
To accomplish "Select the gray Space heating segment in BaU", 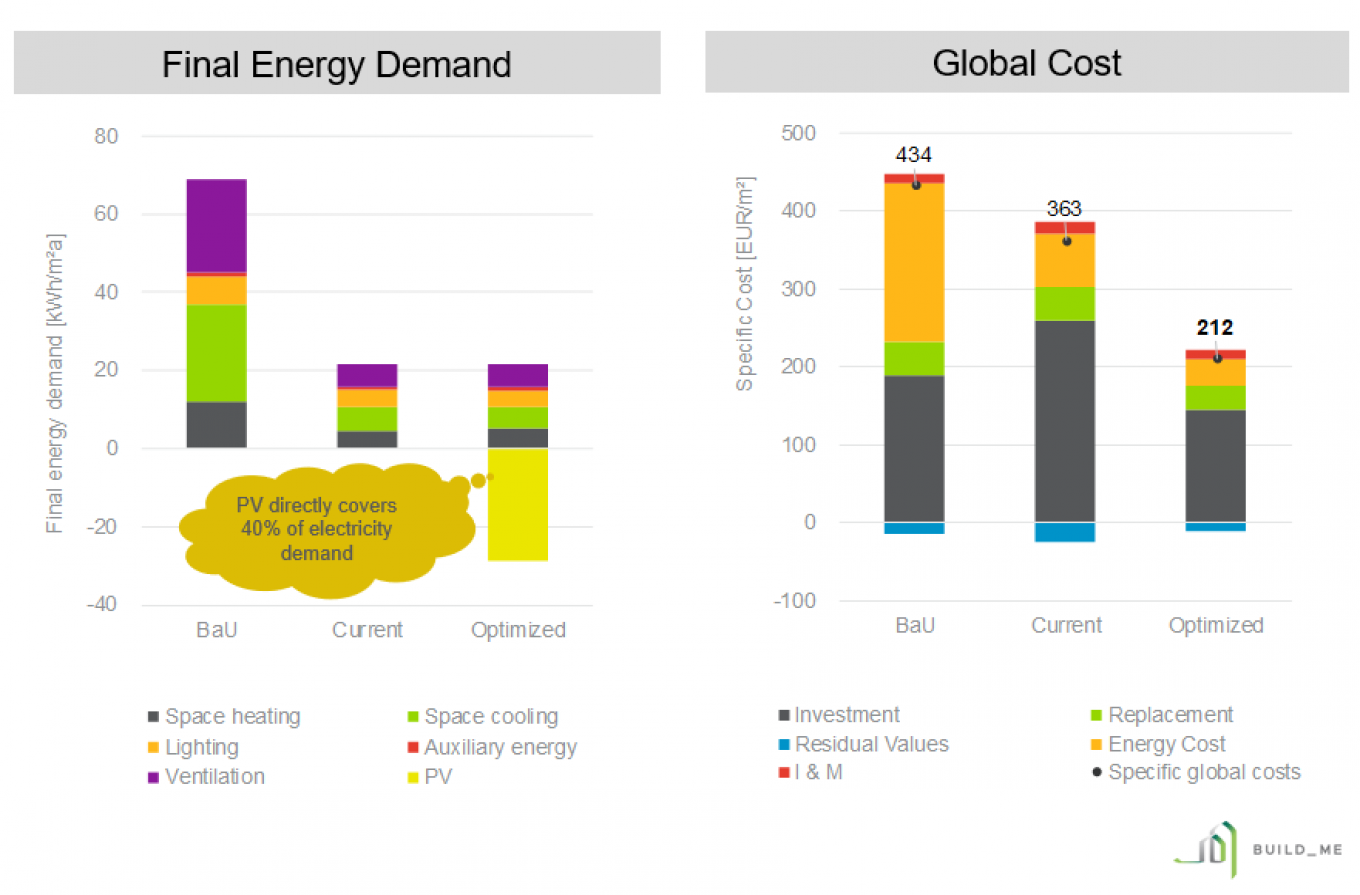I will pos(216,425).
